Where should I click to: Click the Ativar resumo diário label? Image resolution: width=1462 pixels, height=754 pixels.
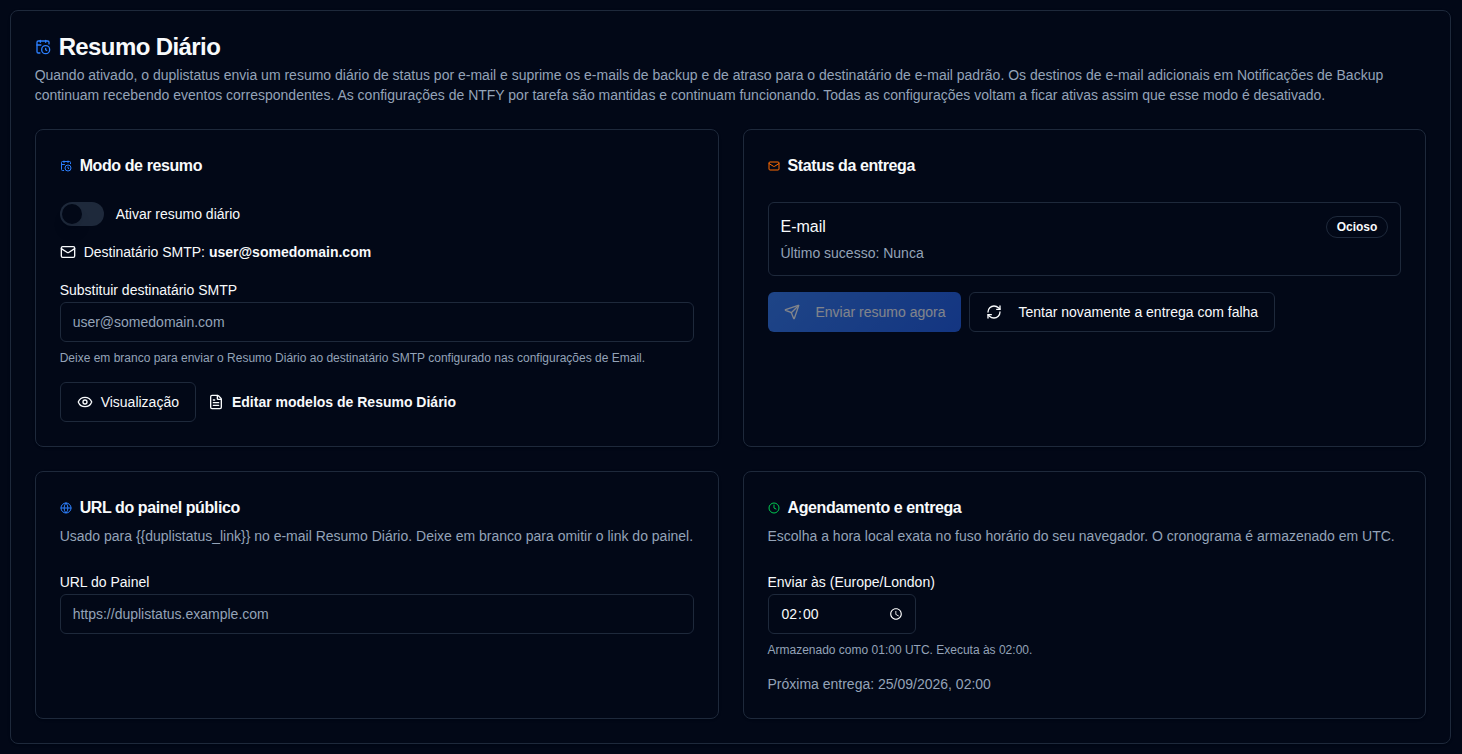[178, 214]
